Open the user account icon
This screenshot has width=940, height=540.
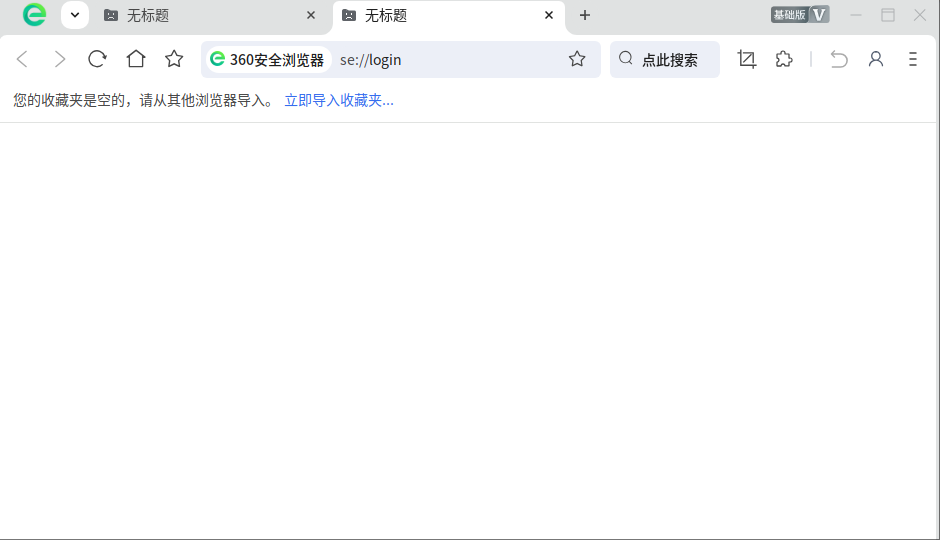point(876,59)
